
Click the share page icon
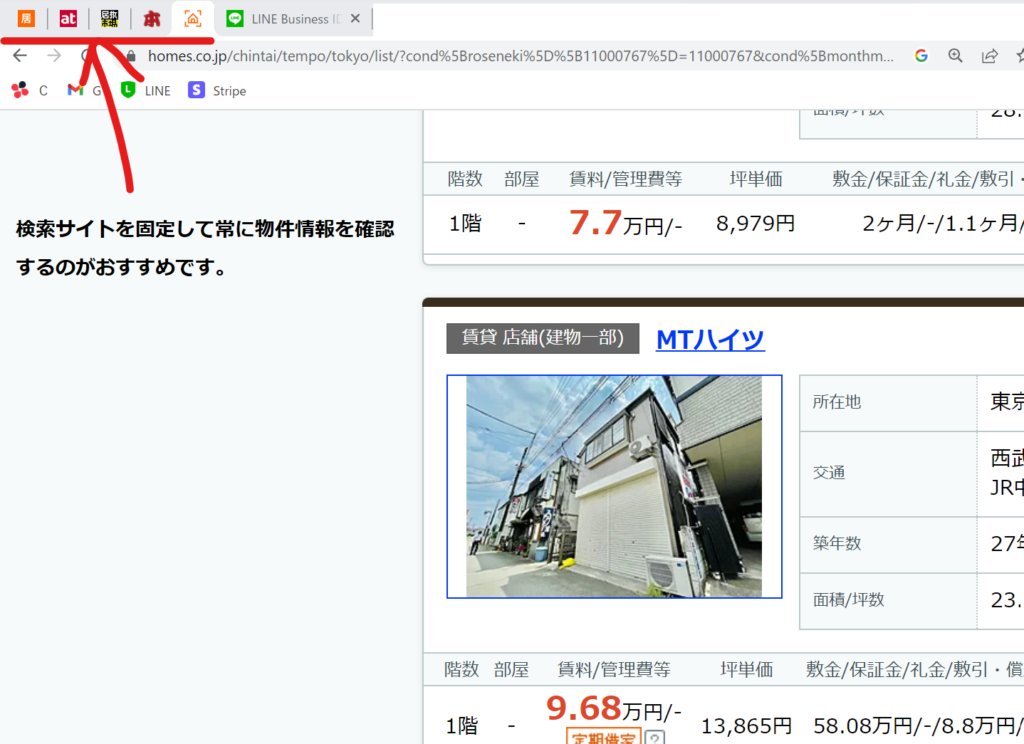tap(989, 56)
